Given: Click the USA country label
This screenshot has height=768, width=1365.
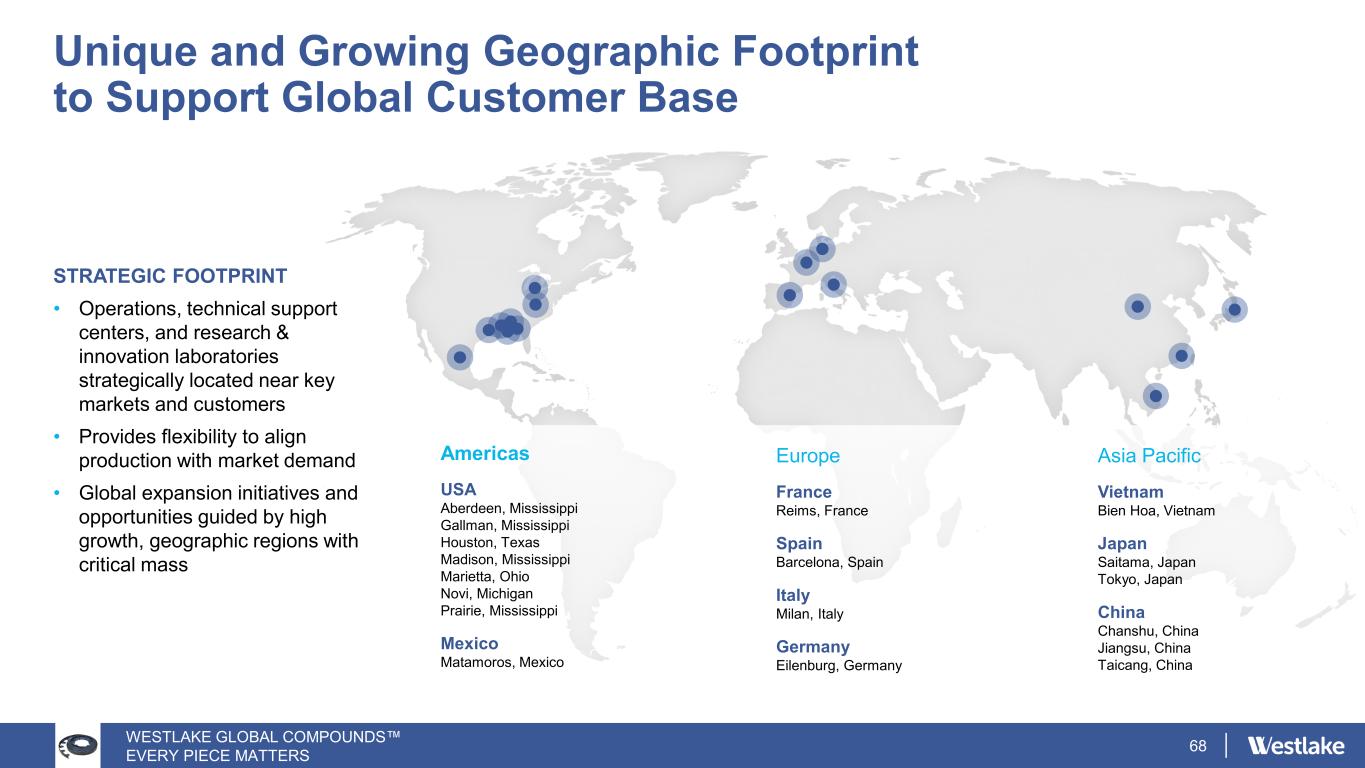Looking at the screenshot, I should click(x=458, y=489).
